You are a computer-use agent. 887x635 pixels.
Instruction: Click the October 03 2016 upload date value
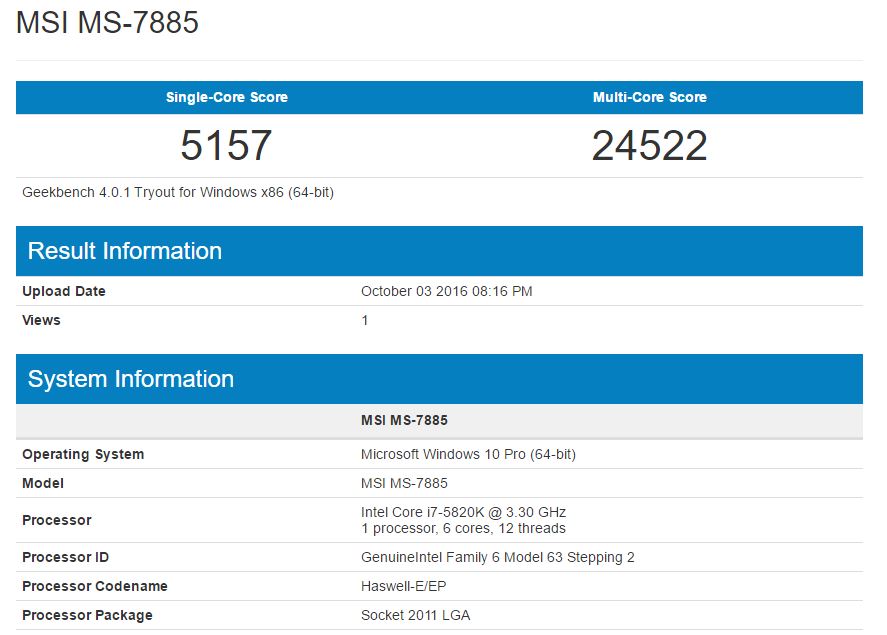point(446,291)
